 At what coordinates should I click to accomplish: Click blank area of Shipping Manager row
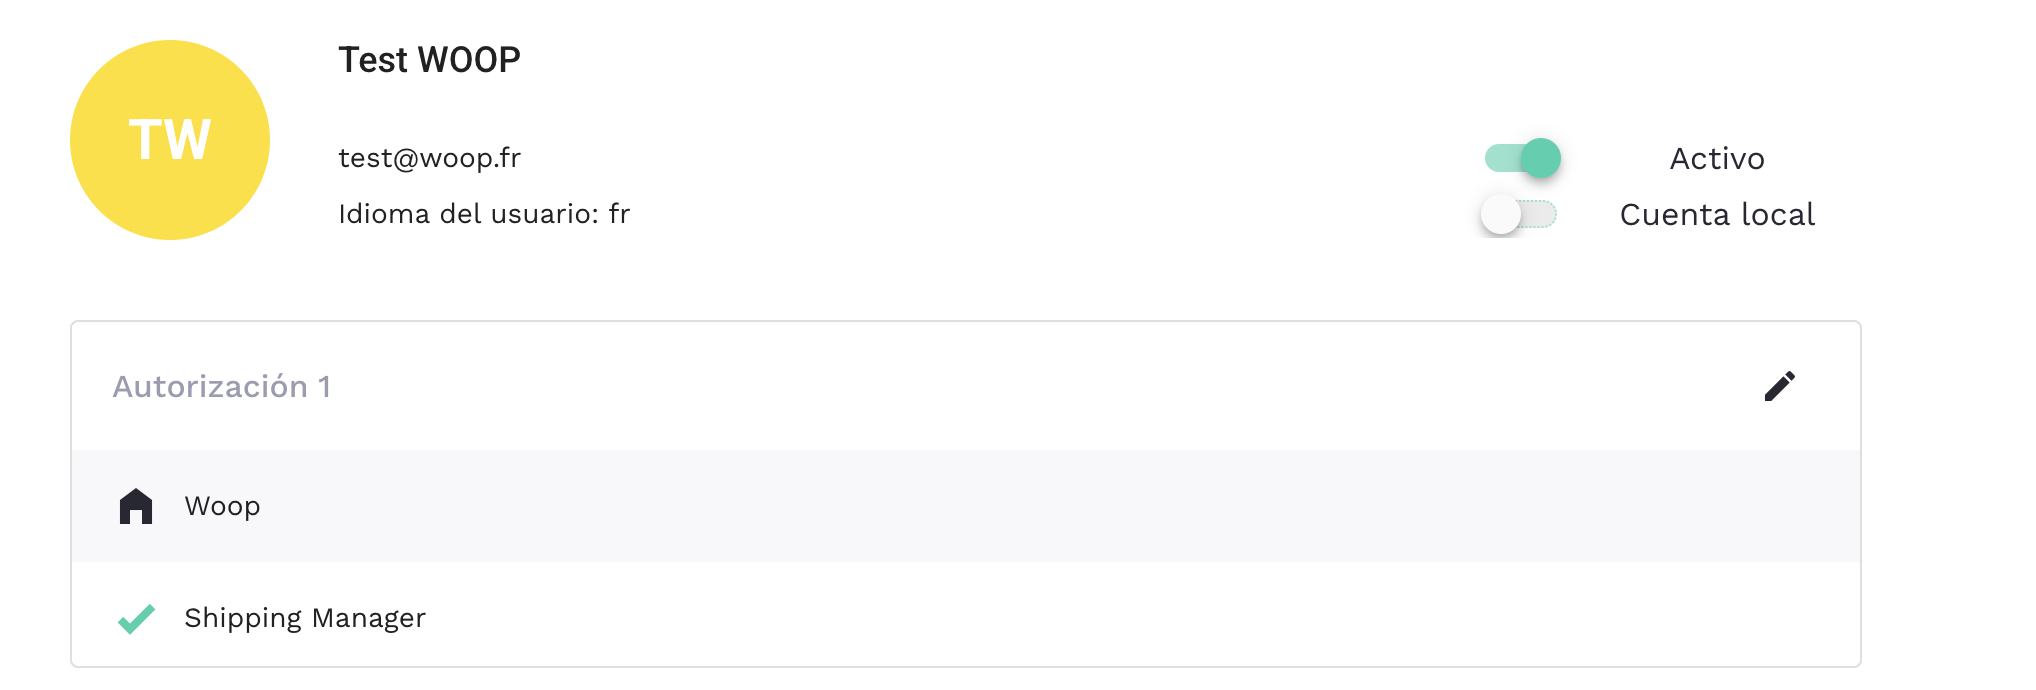(x=1000, y=618)
